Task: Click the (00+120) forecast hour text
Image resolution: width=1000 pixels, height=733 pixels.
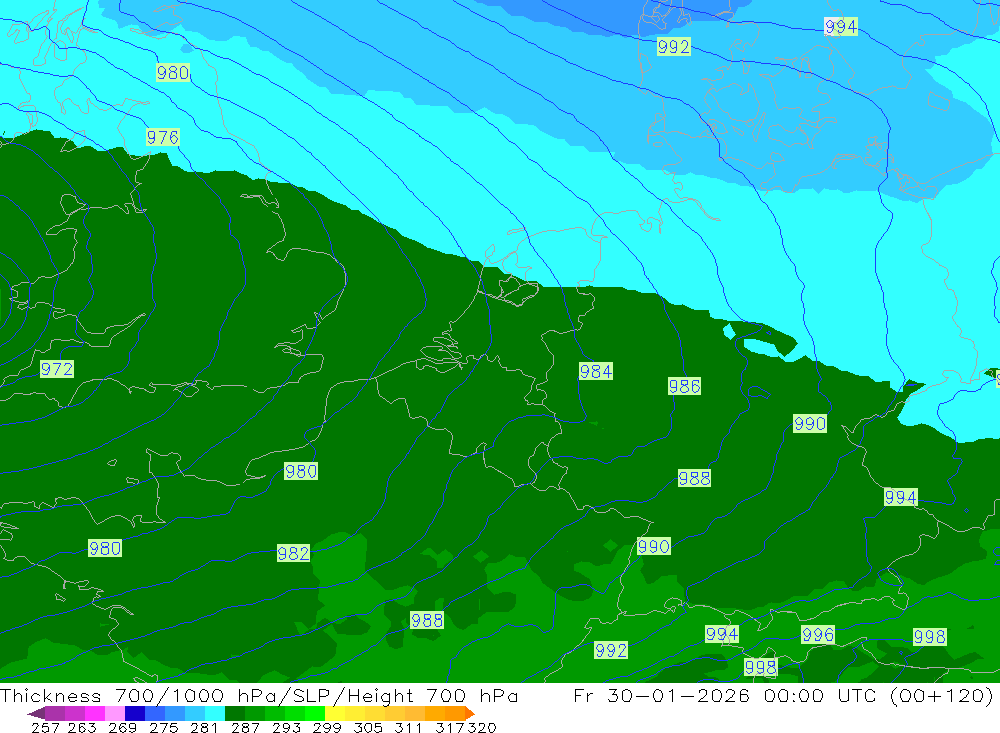Action: tap(941, 695)
